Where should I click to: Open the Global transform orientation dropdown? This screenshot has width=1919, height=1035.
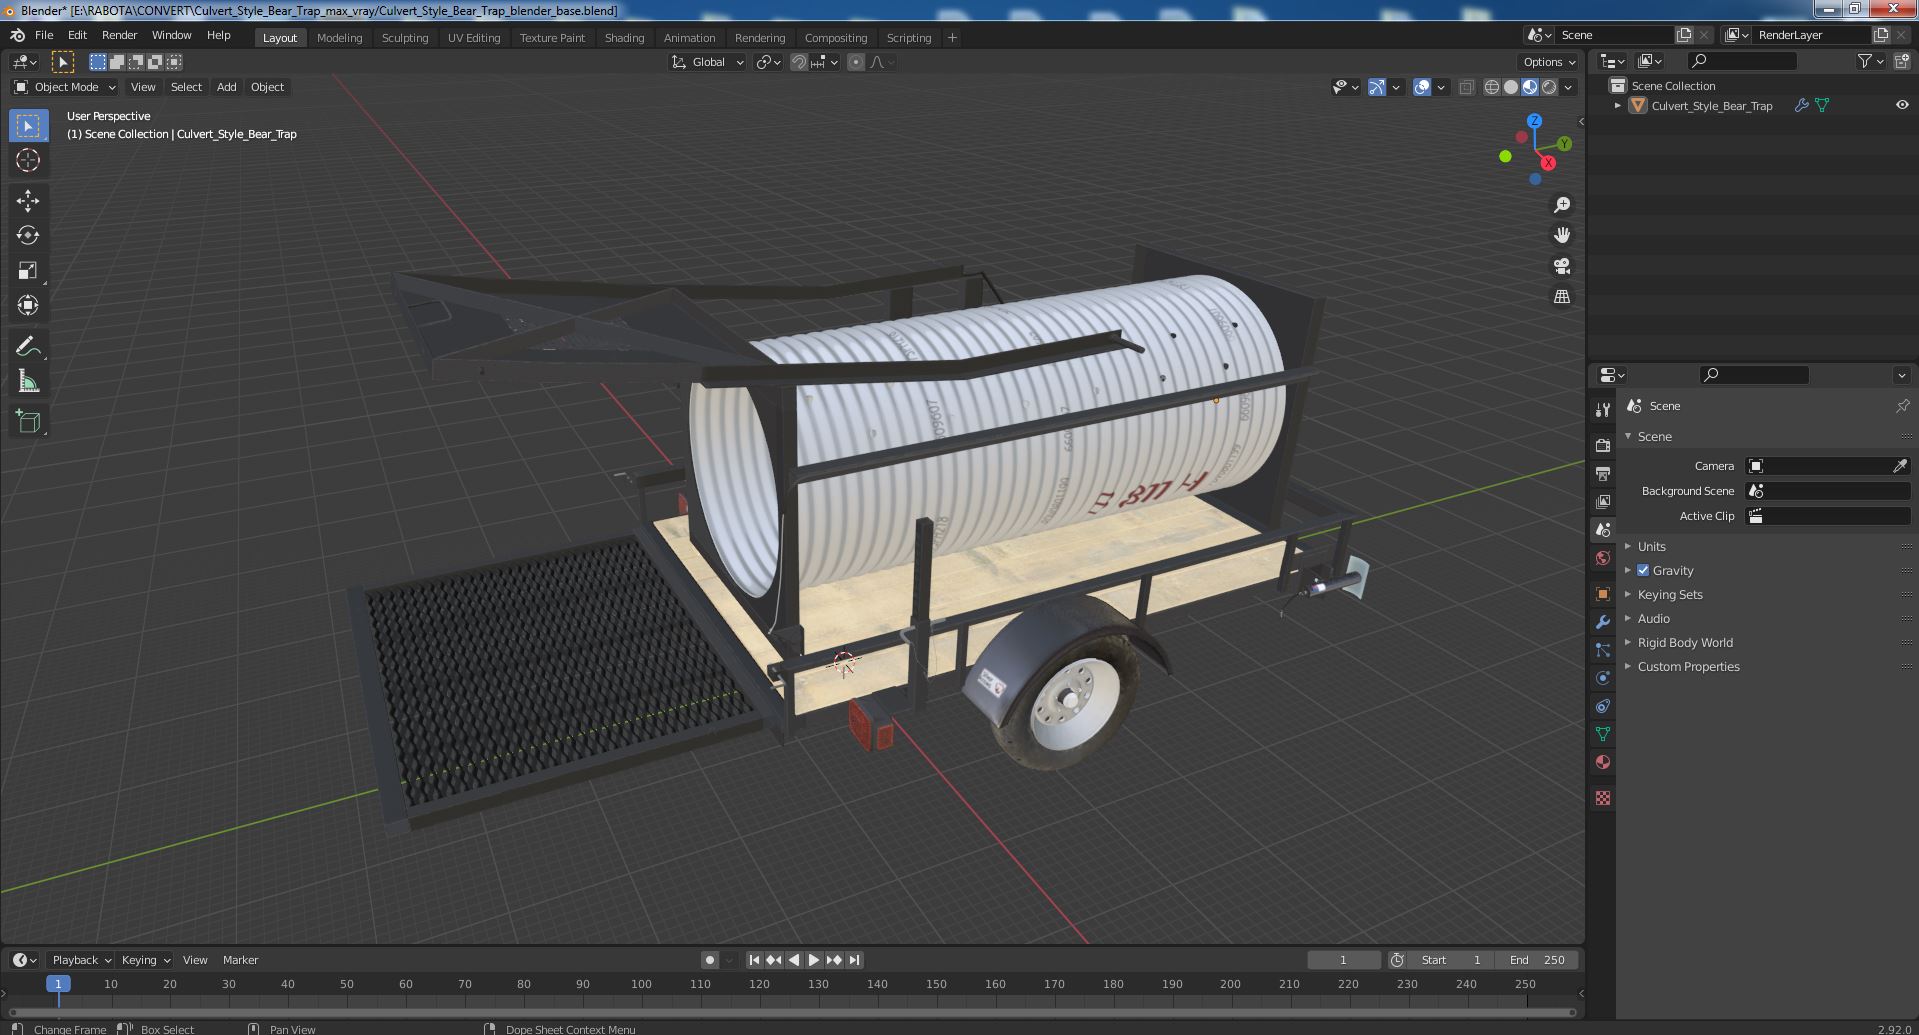pos(708,62)
